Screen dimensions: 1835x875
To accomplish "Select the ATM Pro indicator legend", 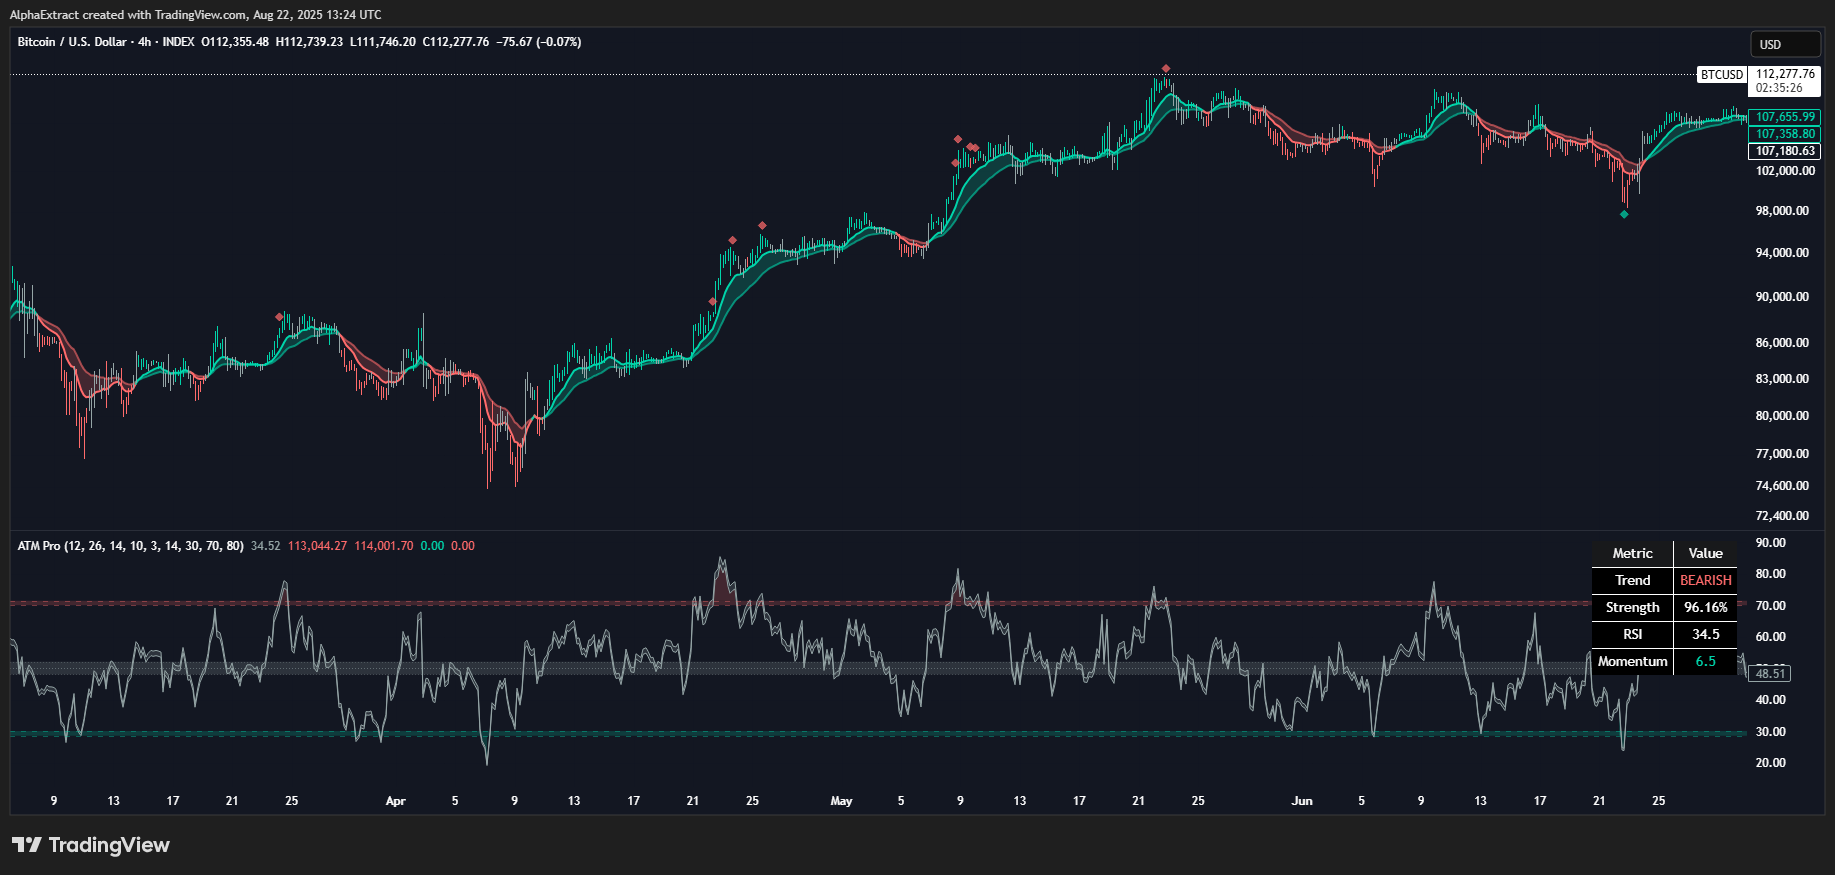I will tap(130, 546).
